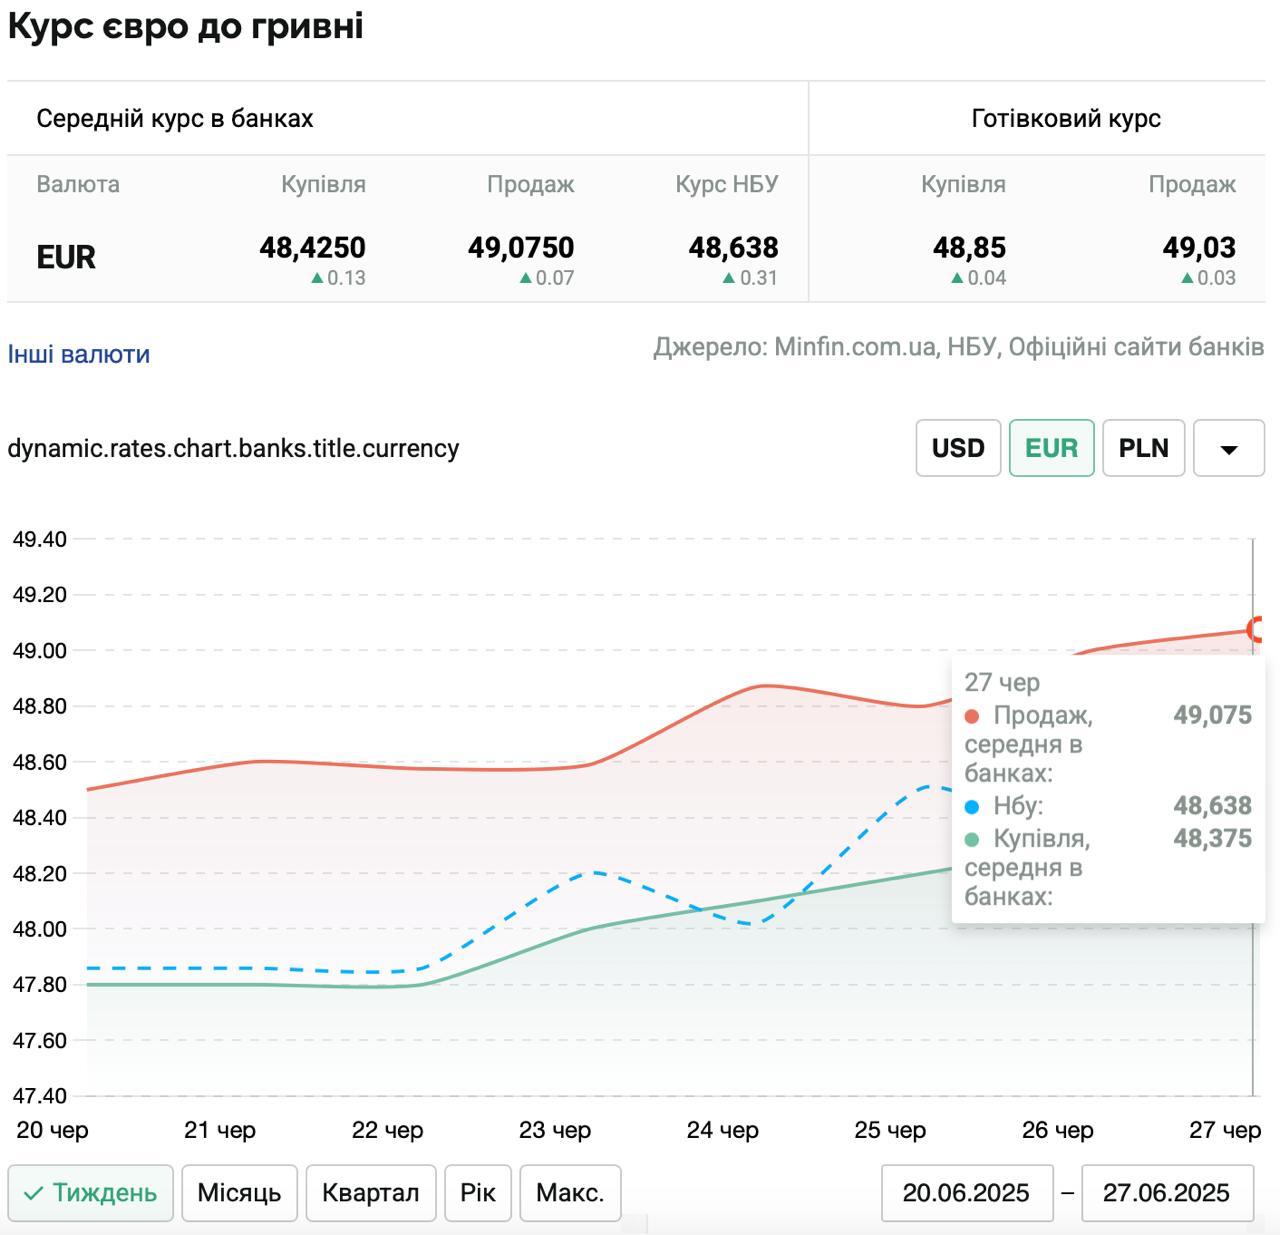This screenshot has width=1280, height=1235.
Task: Edit the end date 27.06.2025 field
Action: [x=1166, y=1193]
